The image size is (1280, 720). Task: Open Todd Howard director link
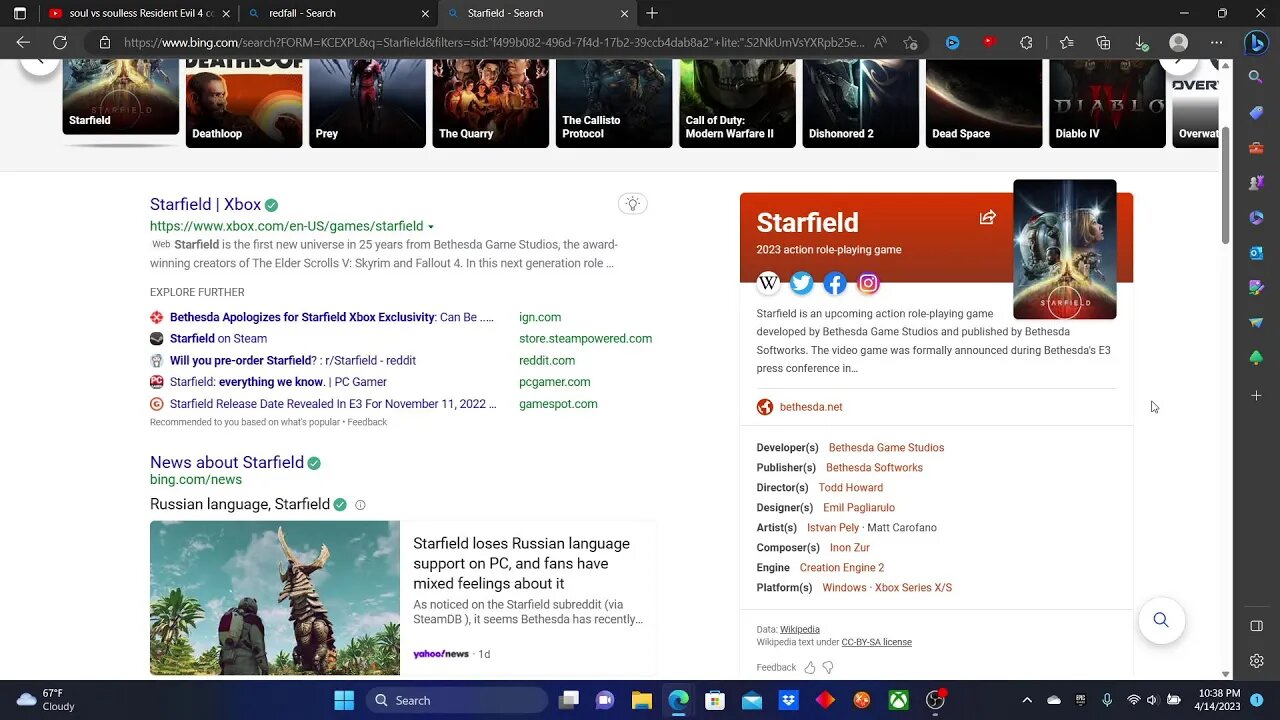click(x=851, y=487)
